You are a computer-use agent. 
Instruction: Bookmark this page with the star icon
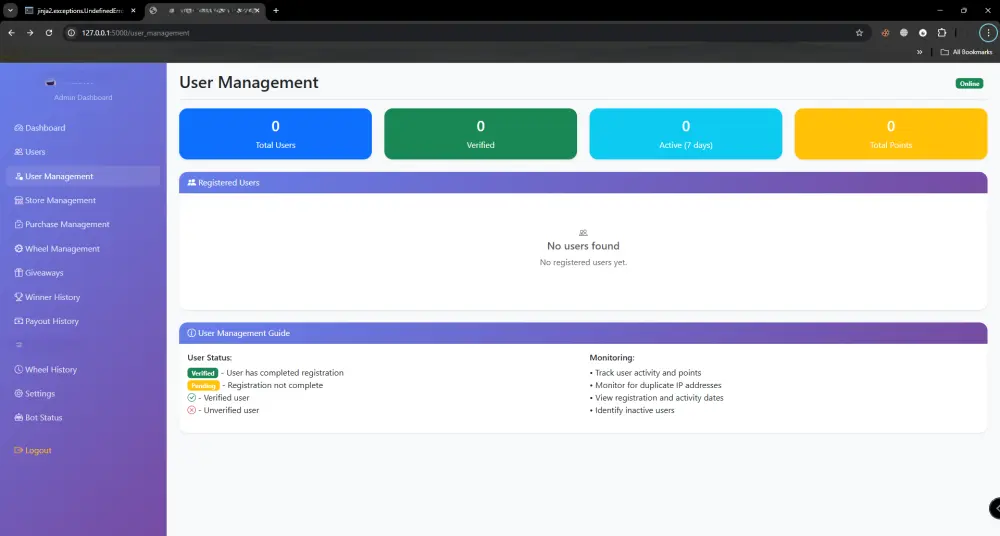859,33
